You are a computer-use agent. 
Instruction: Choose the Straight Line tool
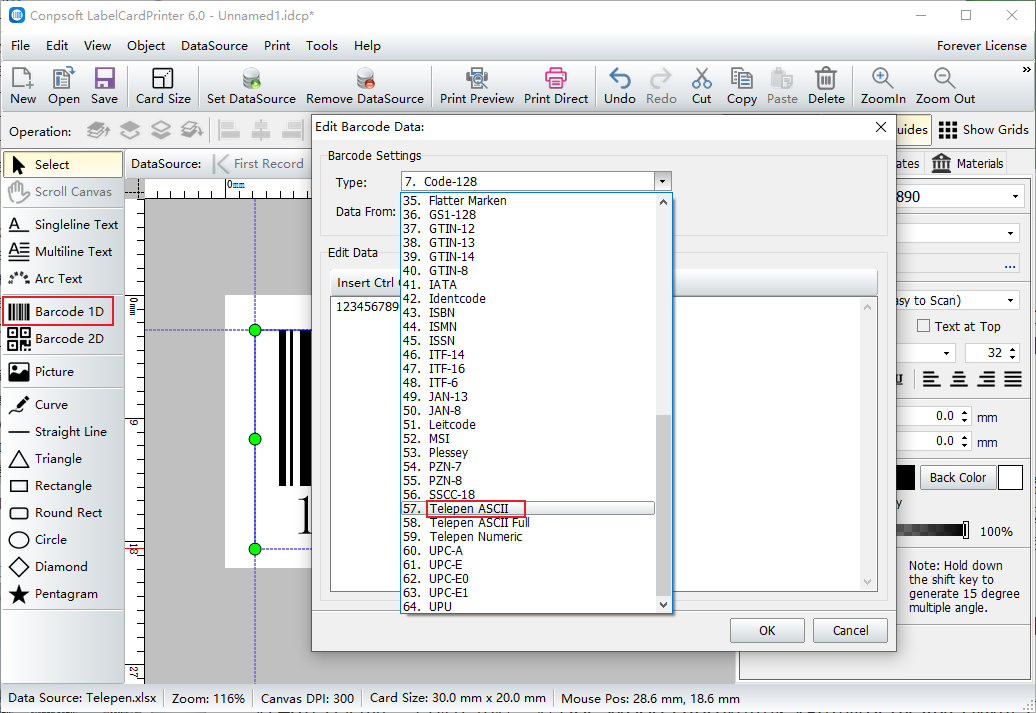pyautogui.click(x=63, y=432)
